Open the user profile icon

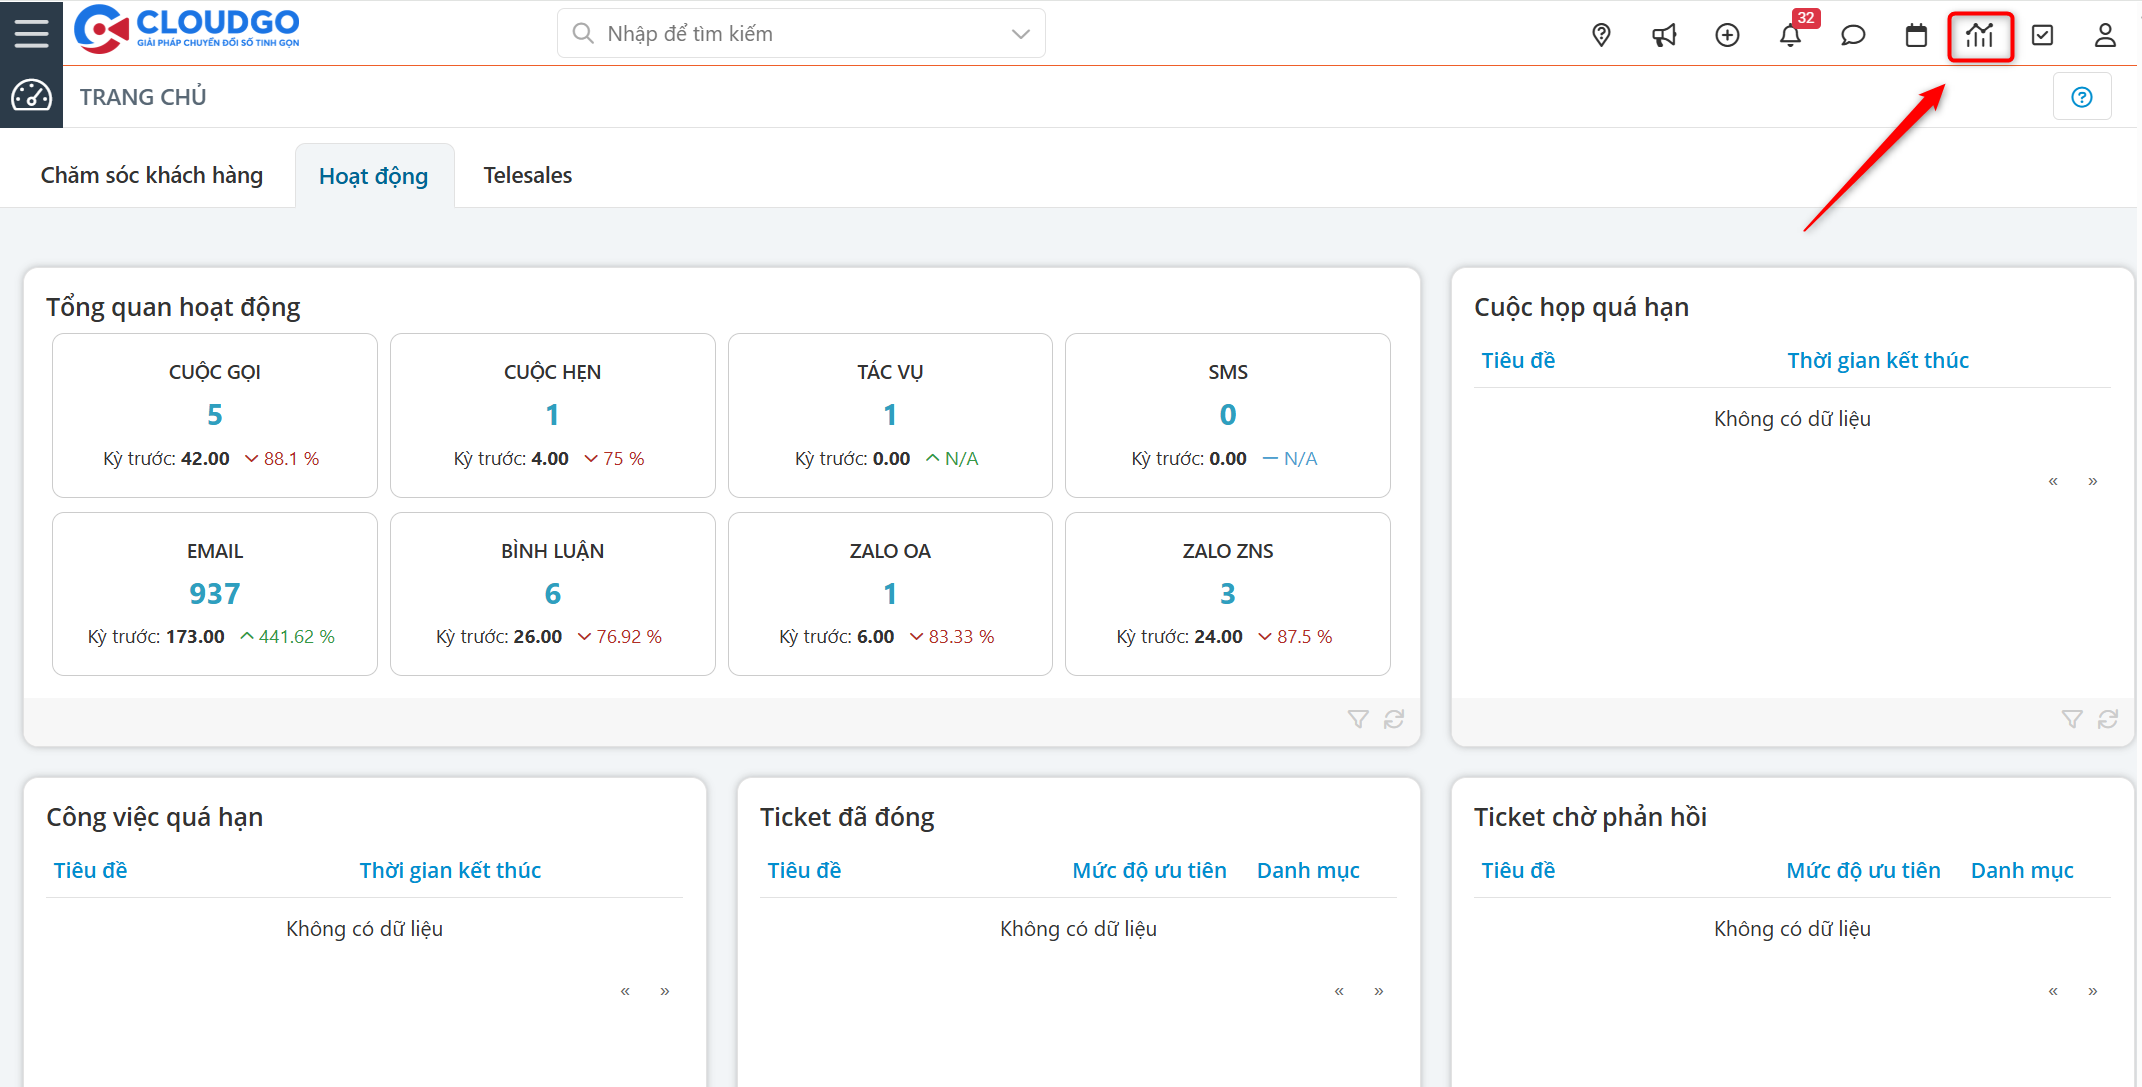[x=2105, y=35]
